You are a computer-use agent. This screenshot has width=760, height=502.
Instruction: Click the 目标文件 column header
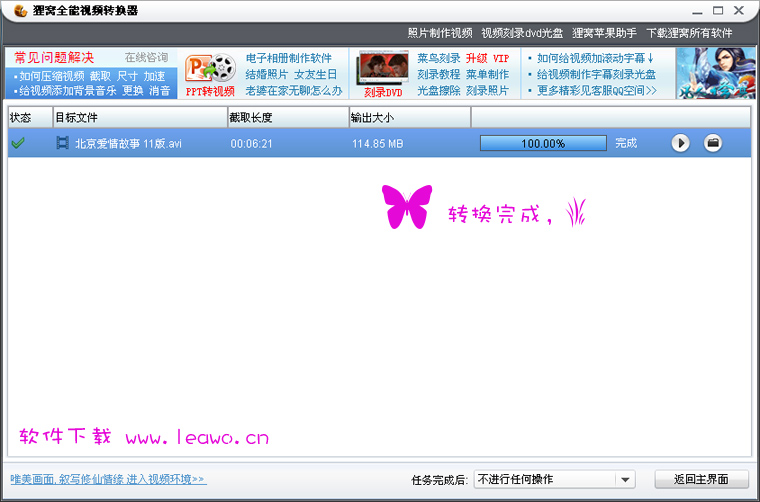(x=141, y=118)
